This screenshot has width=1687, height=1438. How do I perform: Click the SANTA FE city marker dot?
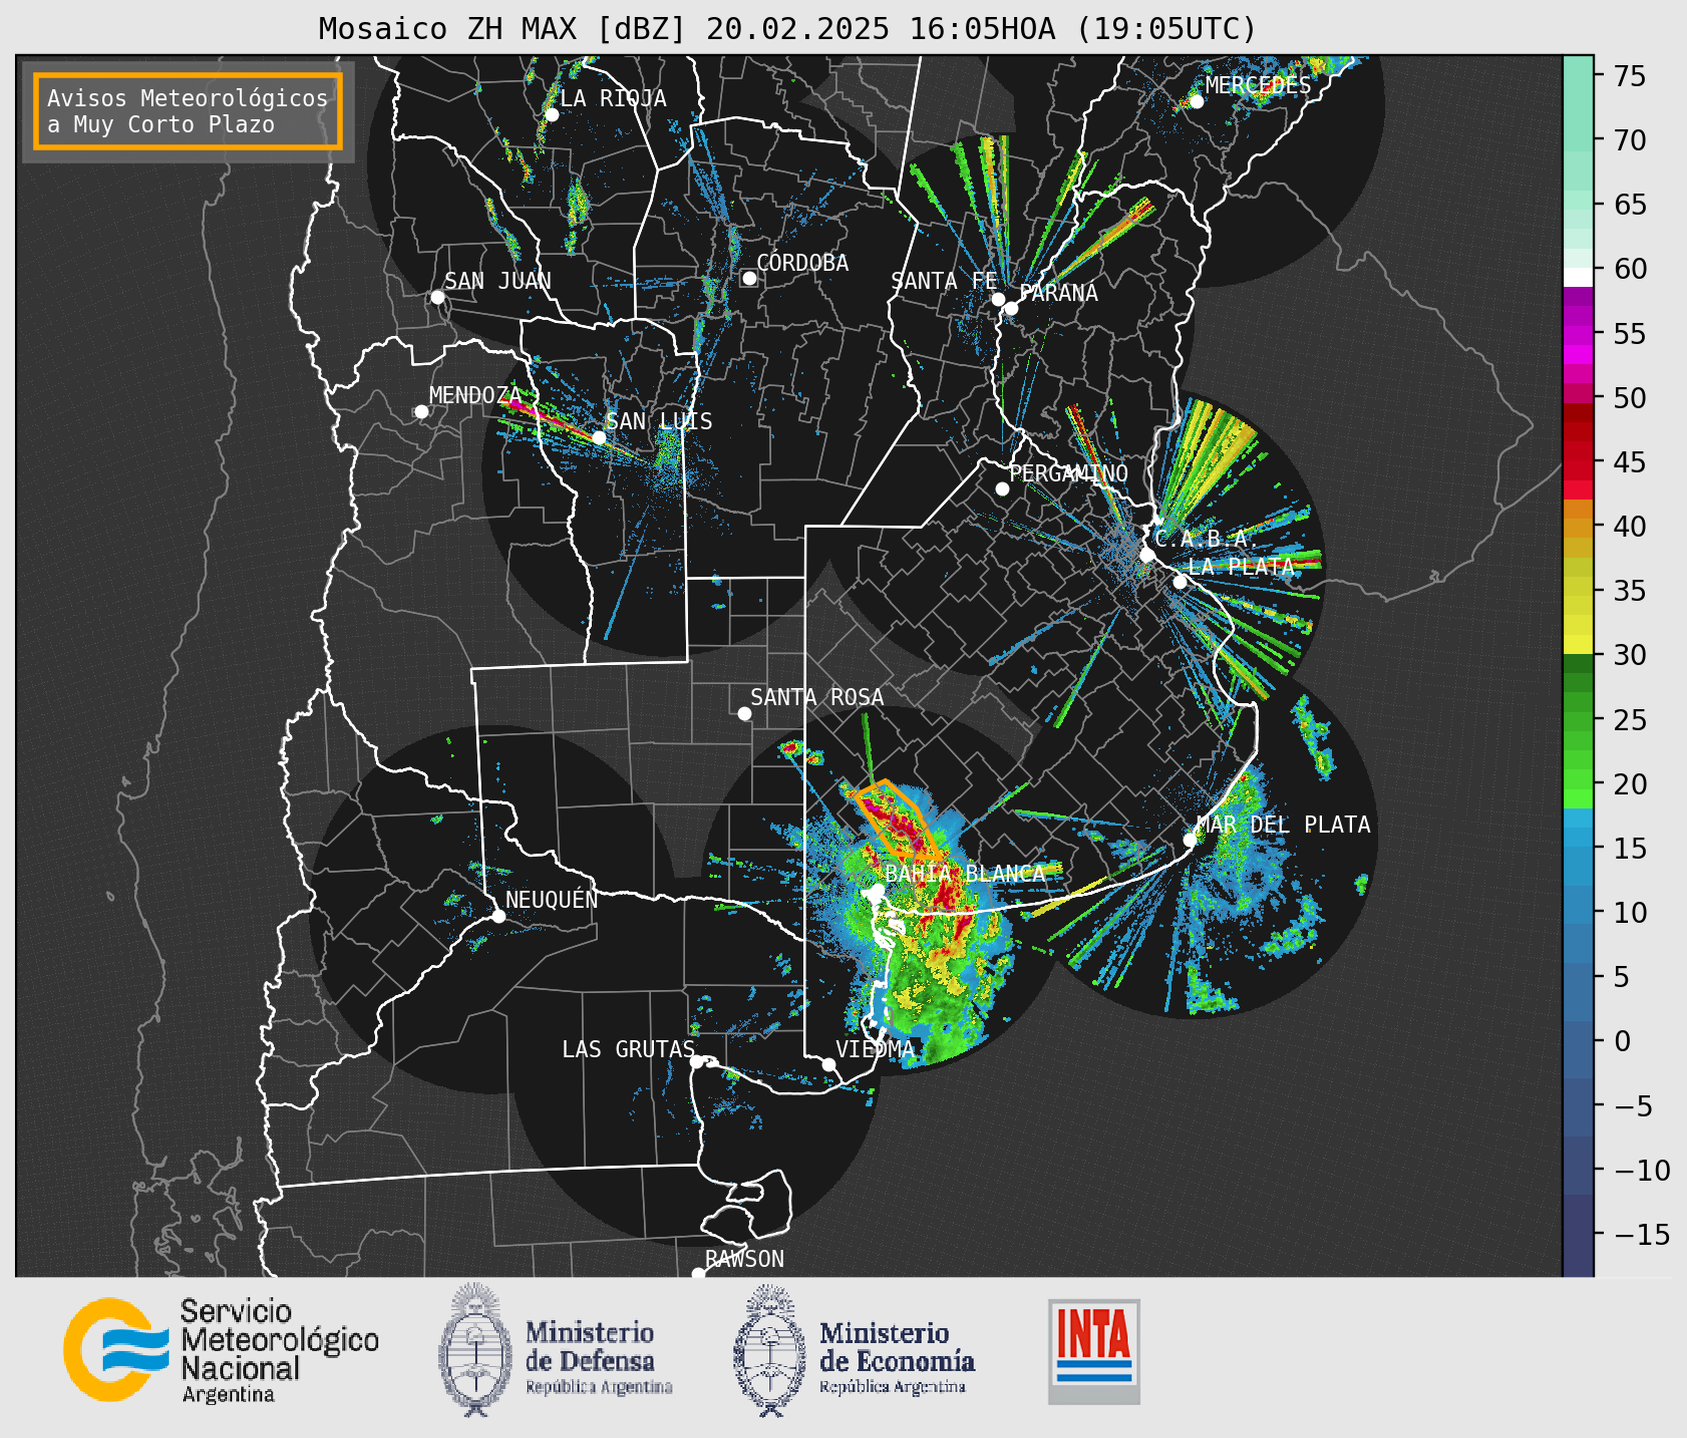pyautogui.click(x=998, y=299)
